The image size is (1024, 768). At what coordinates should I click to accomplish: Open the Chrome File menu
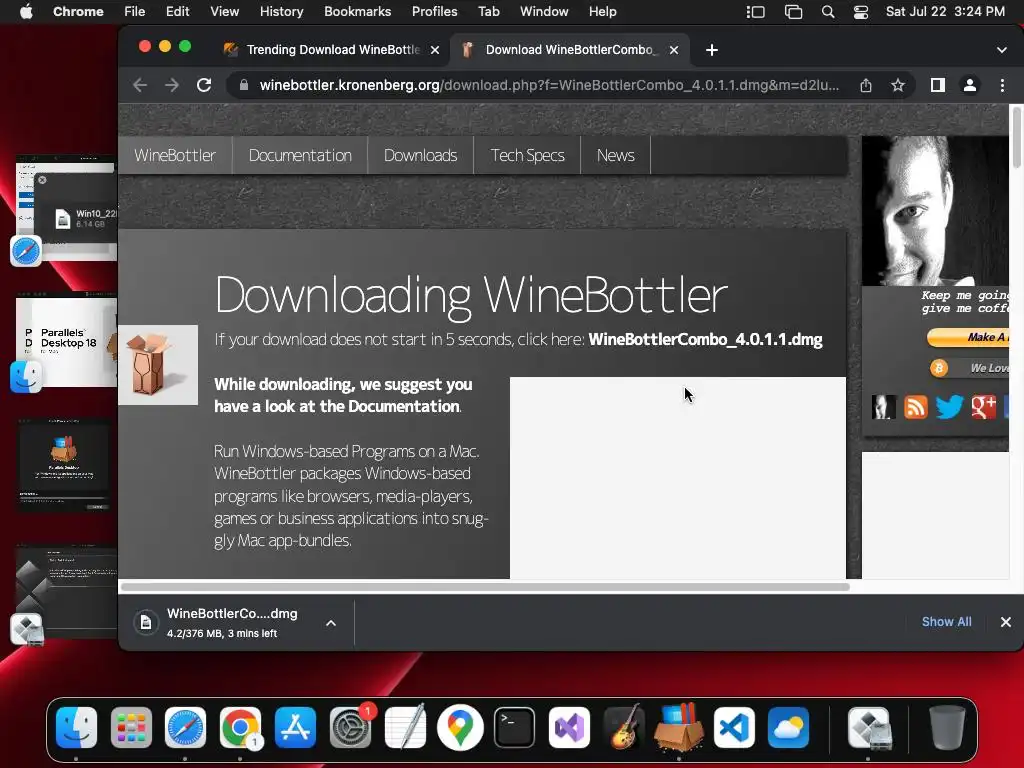tap(135, 12)
